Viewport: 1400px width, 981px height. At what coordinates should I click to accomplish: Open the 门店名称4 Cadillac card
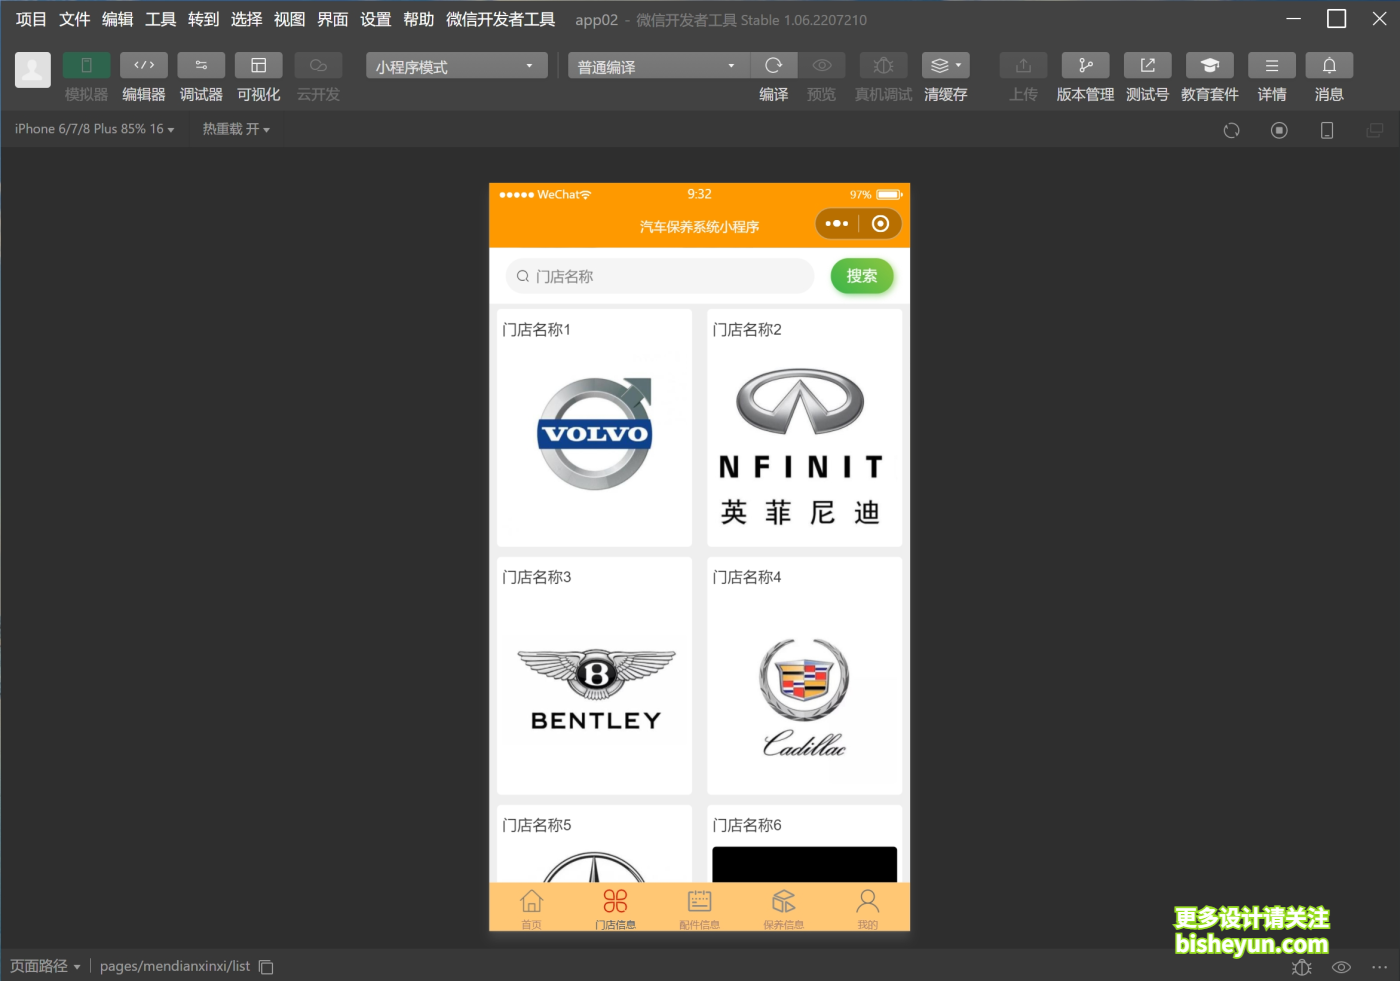(x=804, y=676)
